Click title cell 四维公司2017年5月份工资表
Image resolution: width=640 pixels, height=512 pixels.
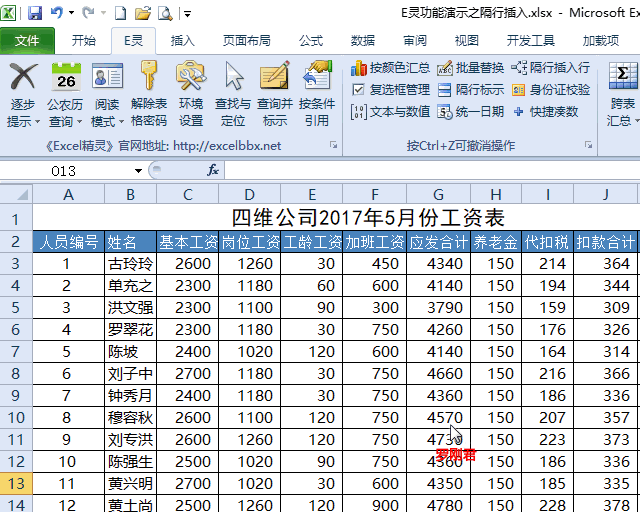click(x=368, y=218)
